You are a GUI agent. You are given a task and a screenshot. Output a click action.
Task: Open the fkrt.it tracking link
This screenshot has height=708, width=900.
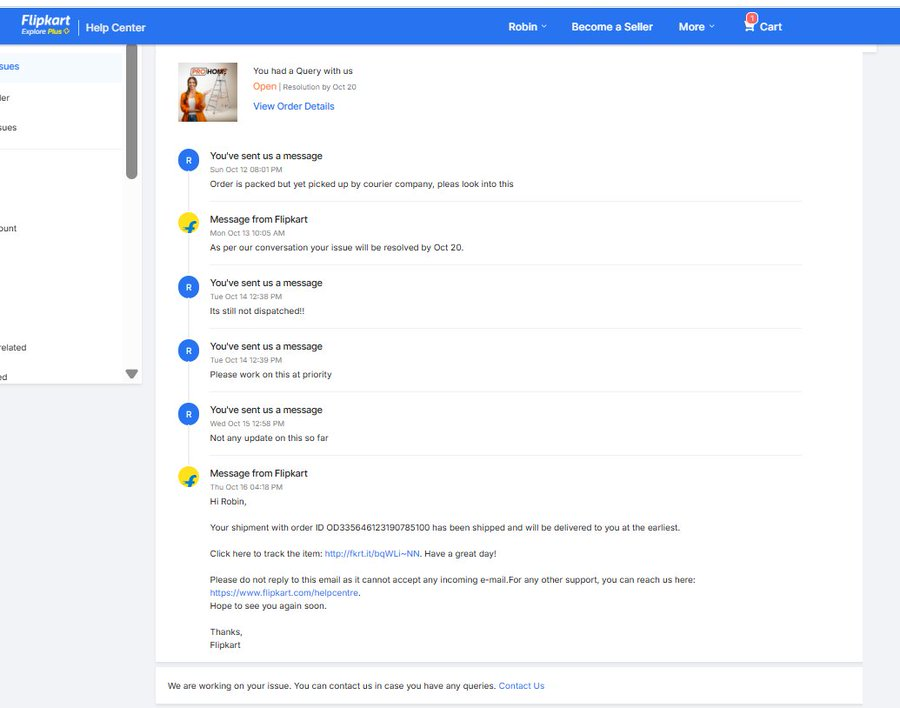point(372,554)
